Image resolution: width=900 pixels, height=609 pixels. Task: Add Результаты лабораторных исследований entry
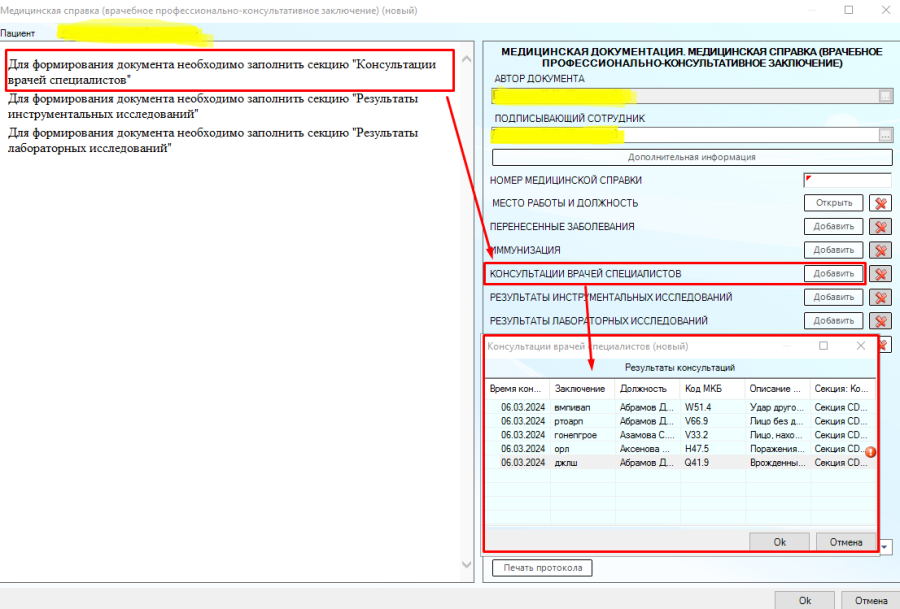click(833, 320)
